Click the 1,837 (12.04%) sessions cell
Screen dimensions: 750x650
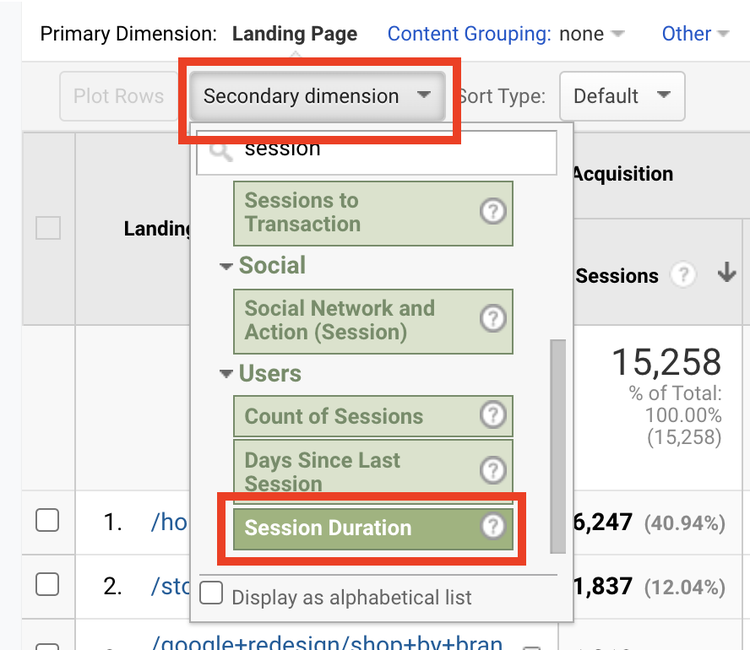click(649, 586)
